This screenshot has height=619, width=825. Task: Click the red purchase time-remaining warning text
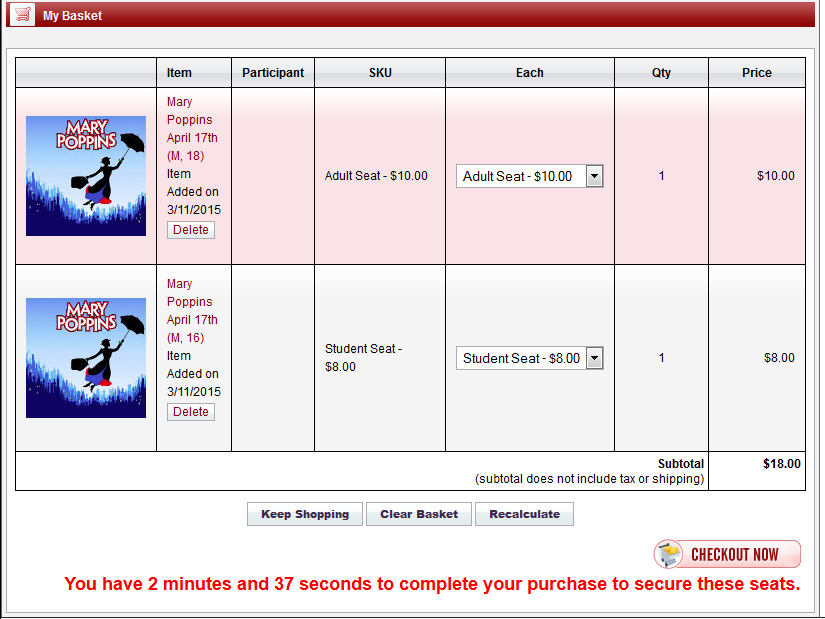[432, 584]
